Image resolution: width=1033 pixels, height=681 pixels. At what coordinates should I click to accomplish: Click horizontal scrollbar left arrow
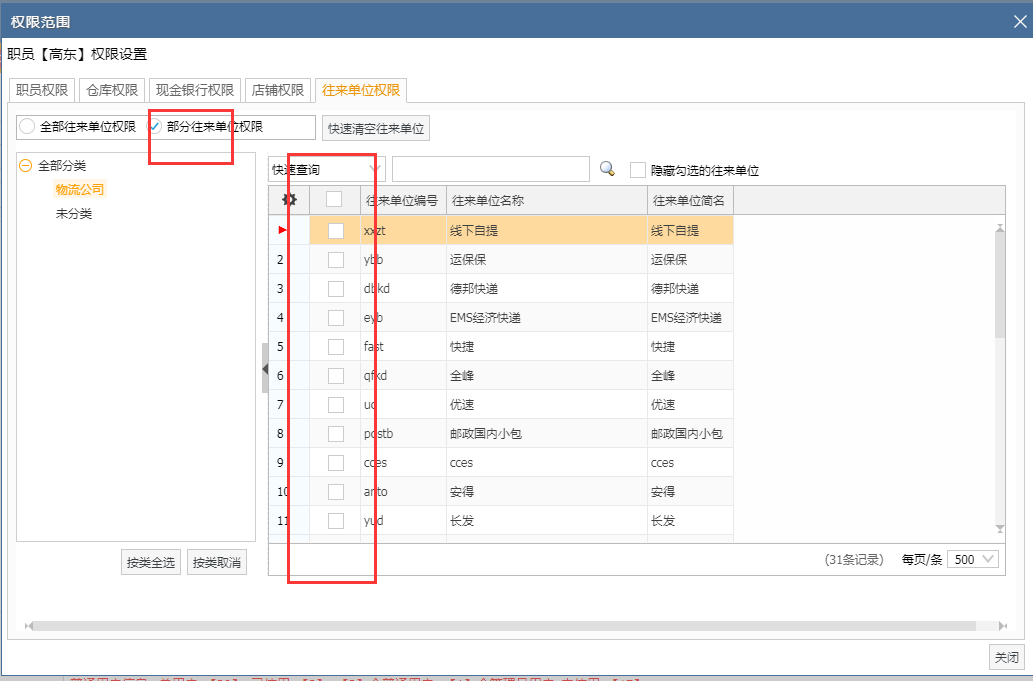tap(28, 626)
